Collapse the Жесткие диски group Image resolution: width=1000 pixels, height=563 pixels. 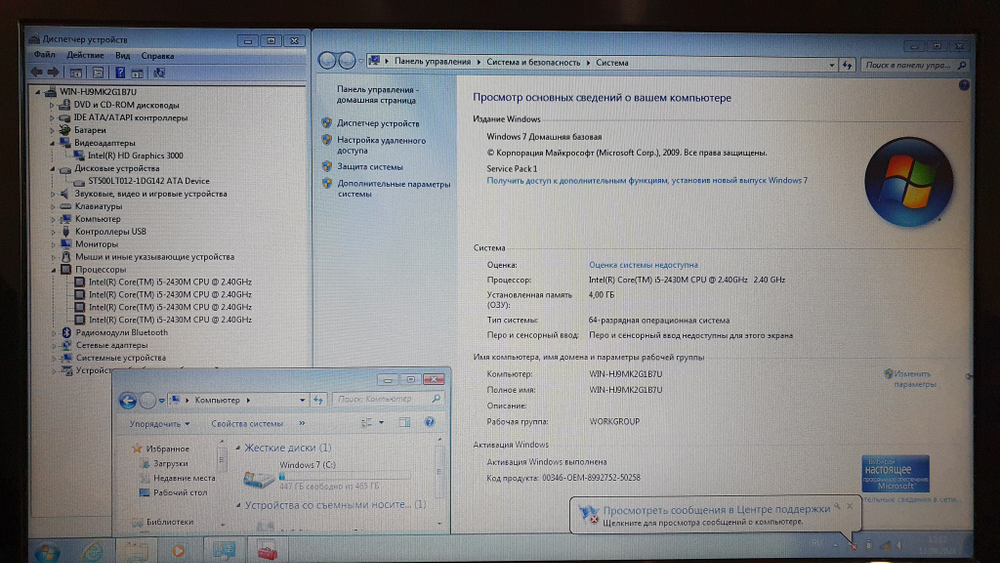point(238,448)
